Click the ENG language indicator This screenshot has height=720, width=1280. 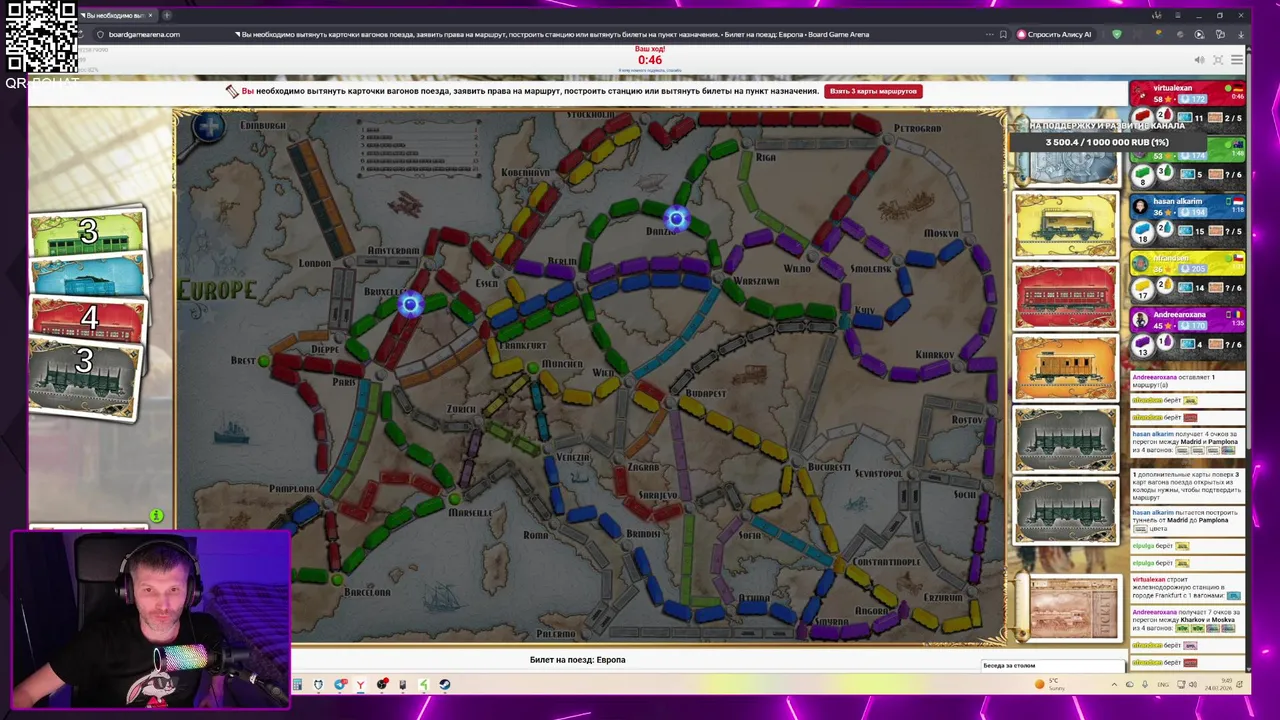click(x=1163, y=685)
